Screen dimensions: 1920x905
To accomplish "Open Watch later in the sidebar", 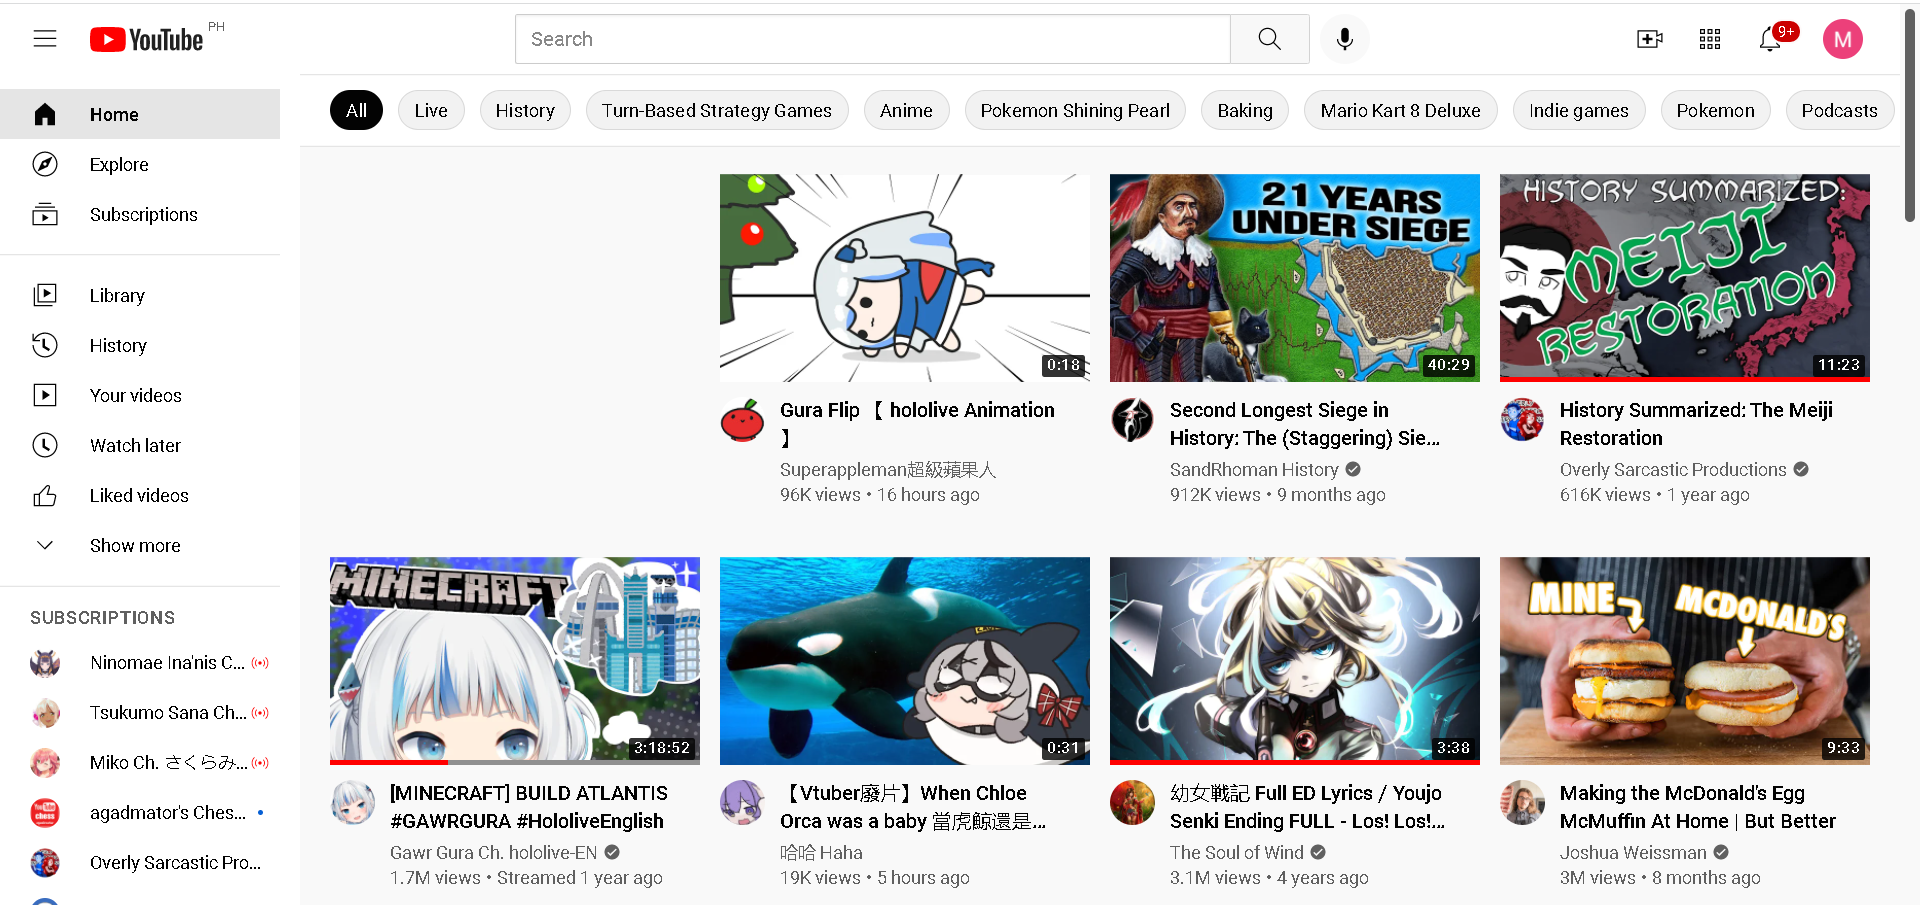I will coord(140,445).
